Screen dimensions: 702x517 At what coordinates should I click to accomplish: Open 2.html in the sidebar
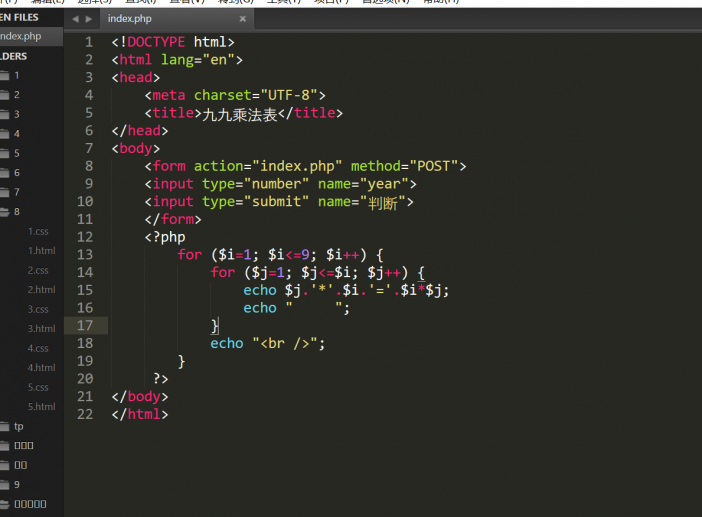click(x=42, y=290)
